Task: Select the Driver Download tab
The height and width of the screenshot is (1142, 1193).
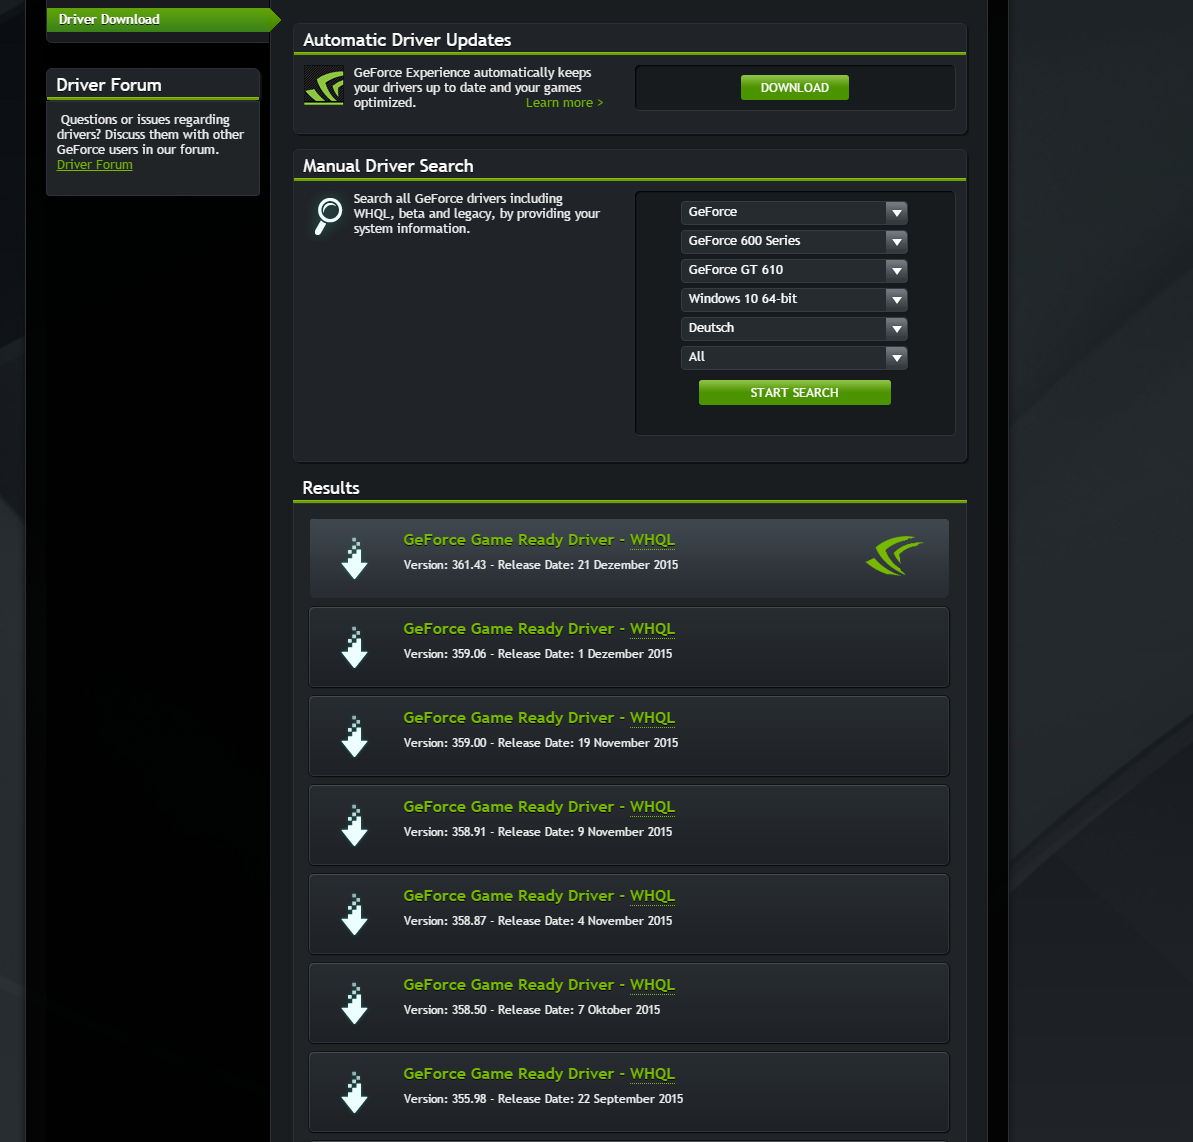Action: pos(163,20)
